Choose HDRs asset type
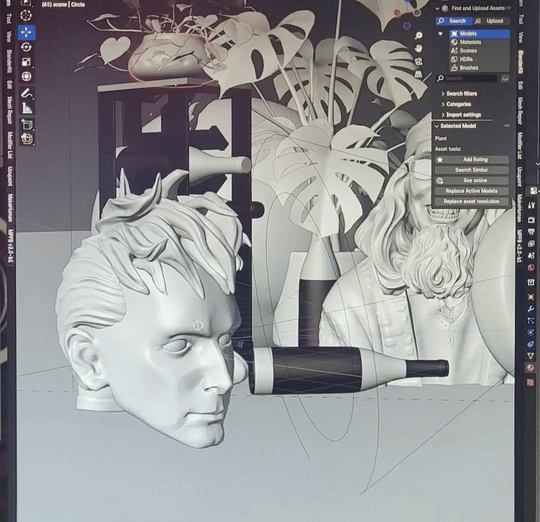 (x=480, y=59)
